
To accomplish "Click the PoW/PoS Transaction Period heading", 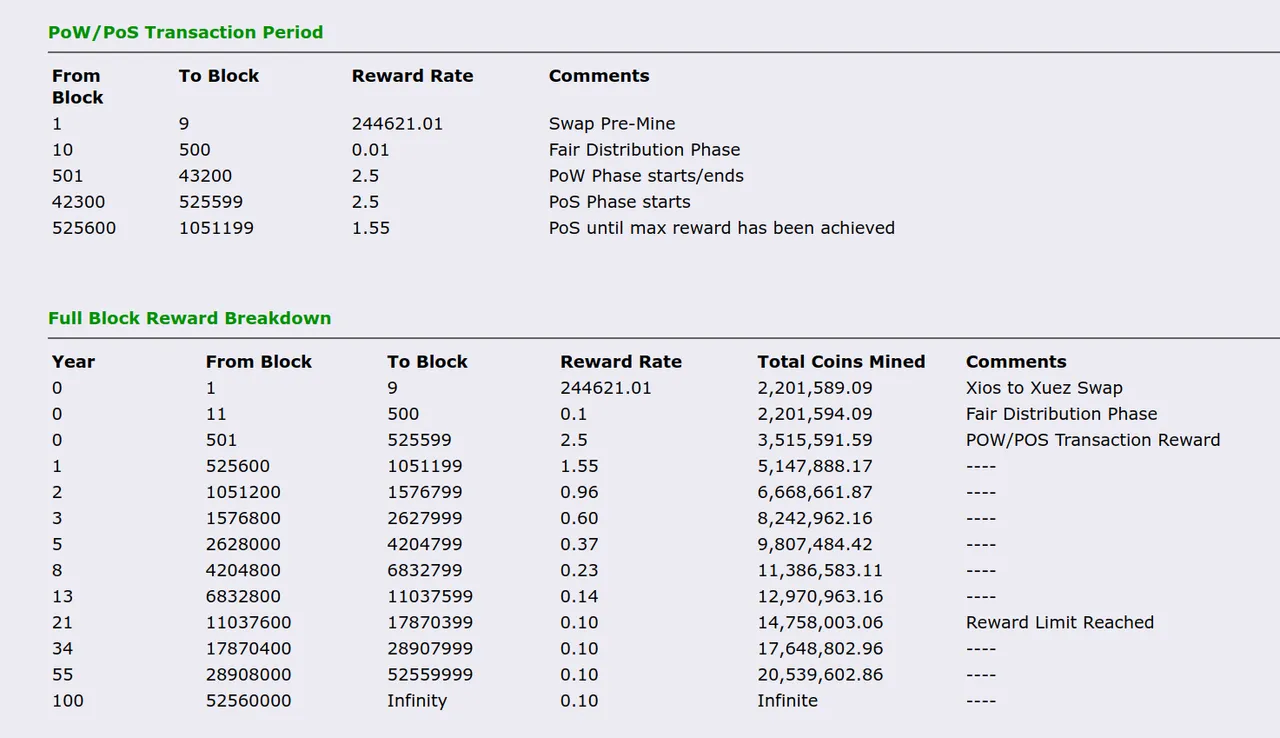I will 185,32.
